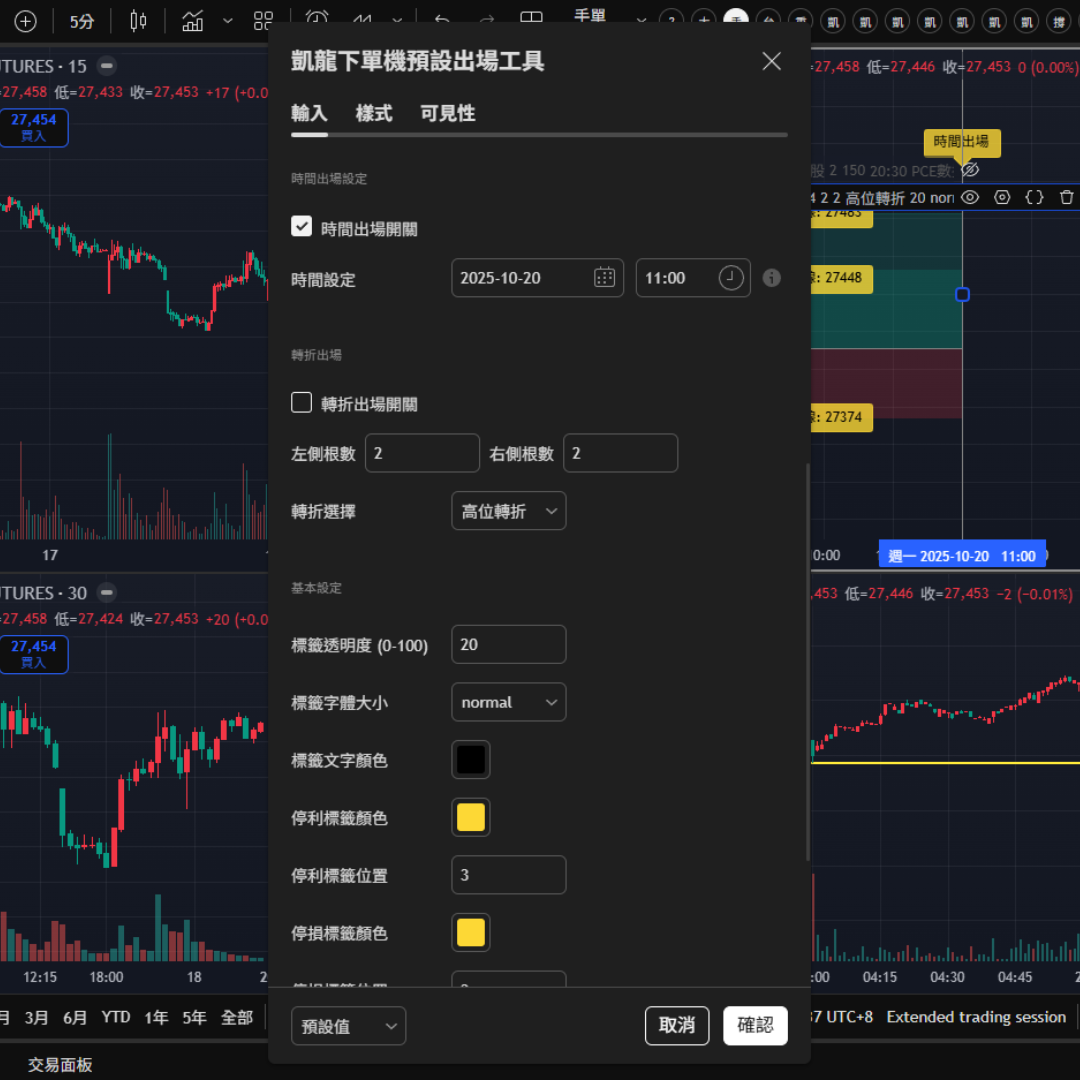Screen dimensions: 1080x1080
Task: Uncheck the 時間出場開關 checkbox
Action: click(x=302, y=227)
